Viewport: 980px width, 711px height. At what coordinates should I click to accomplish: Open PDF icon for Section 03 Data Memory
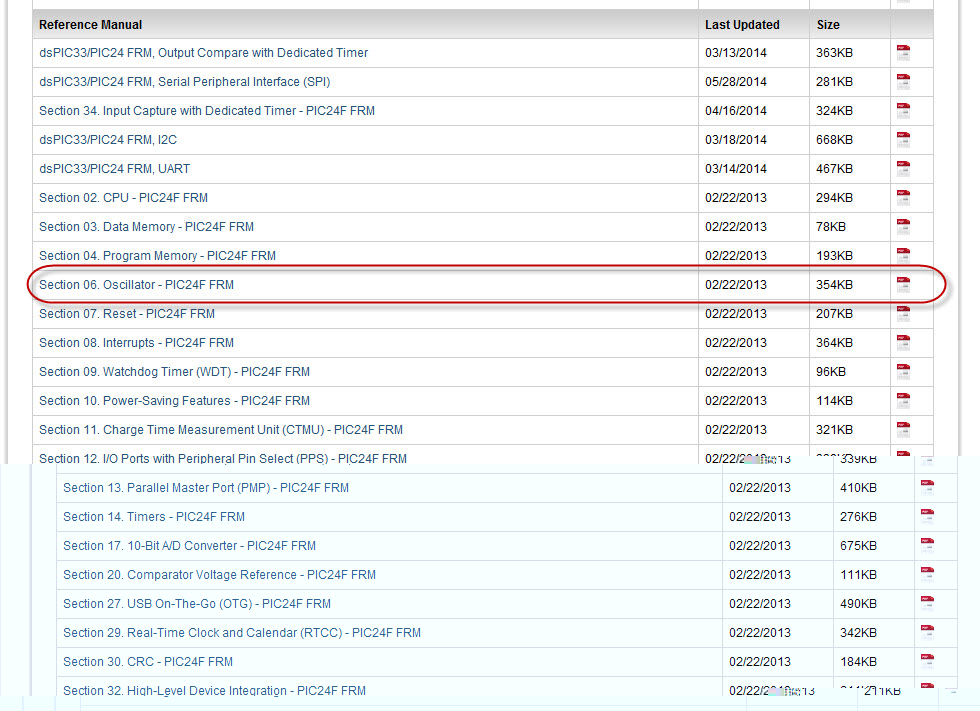coord(903,226)
